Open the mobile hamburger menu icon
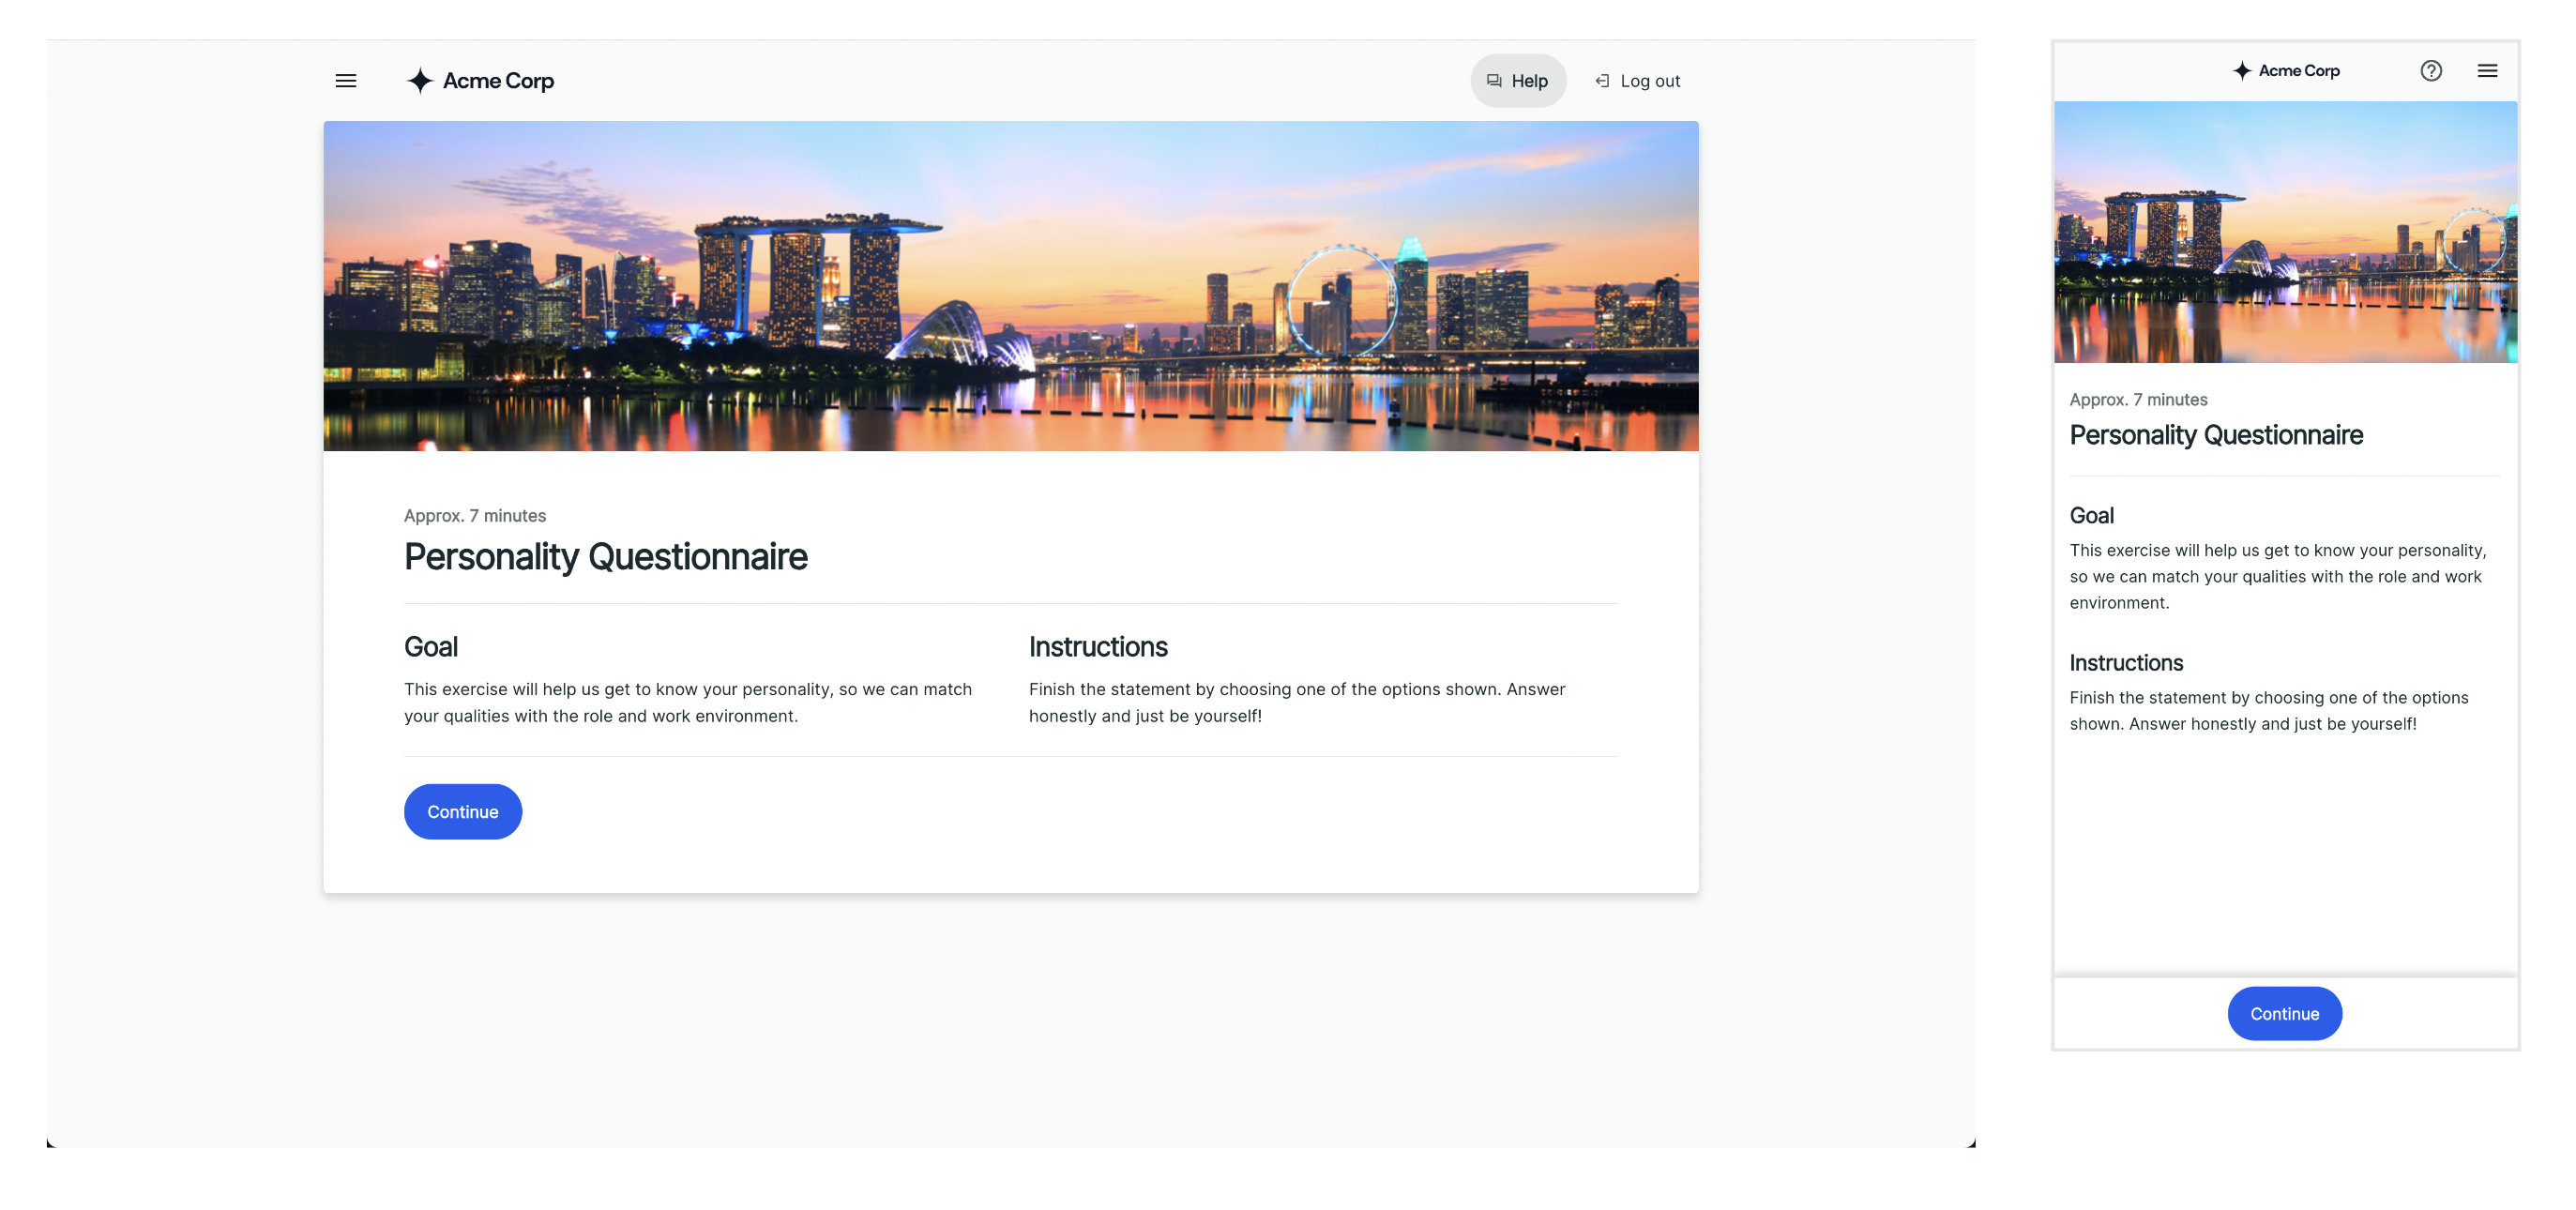2576x1210 pixels. click(x=2487, y=71)
